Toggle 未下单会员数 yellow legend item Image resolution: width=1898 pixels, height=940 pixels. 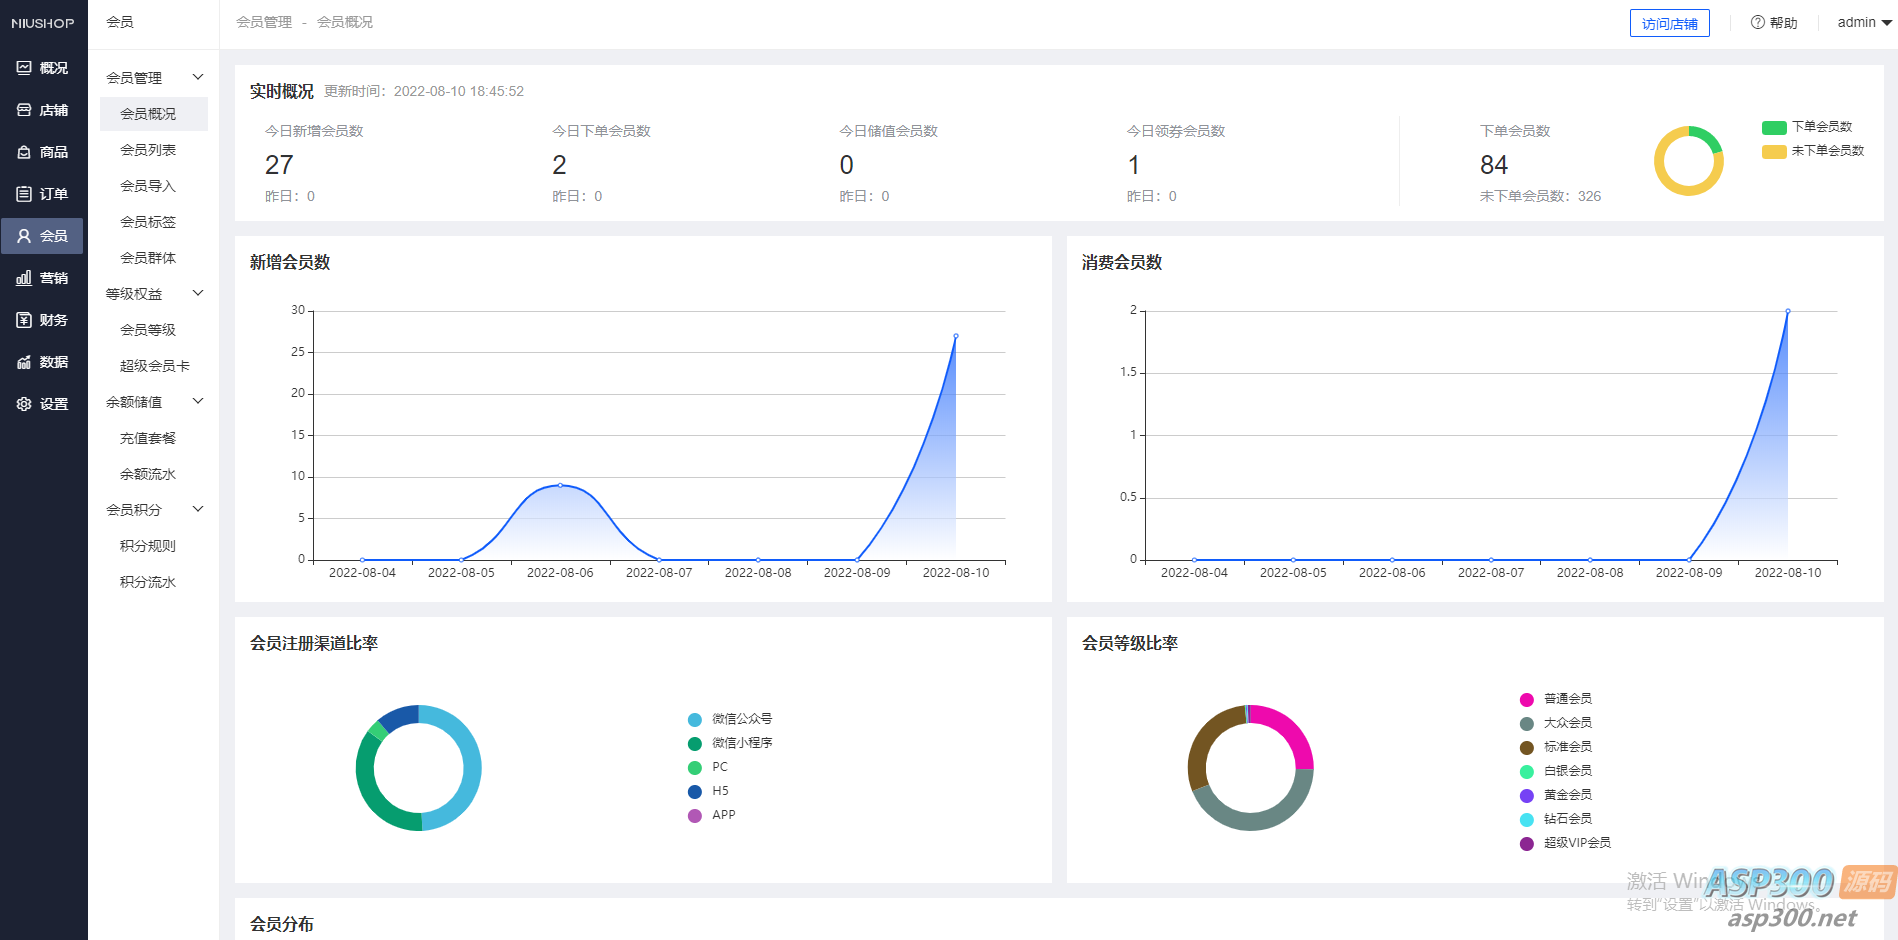[x=1812, y=151]
